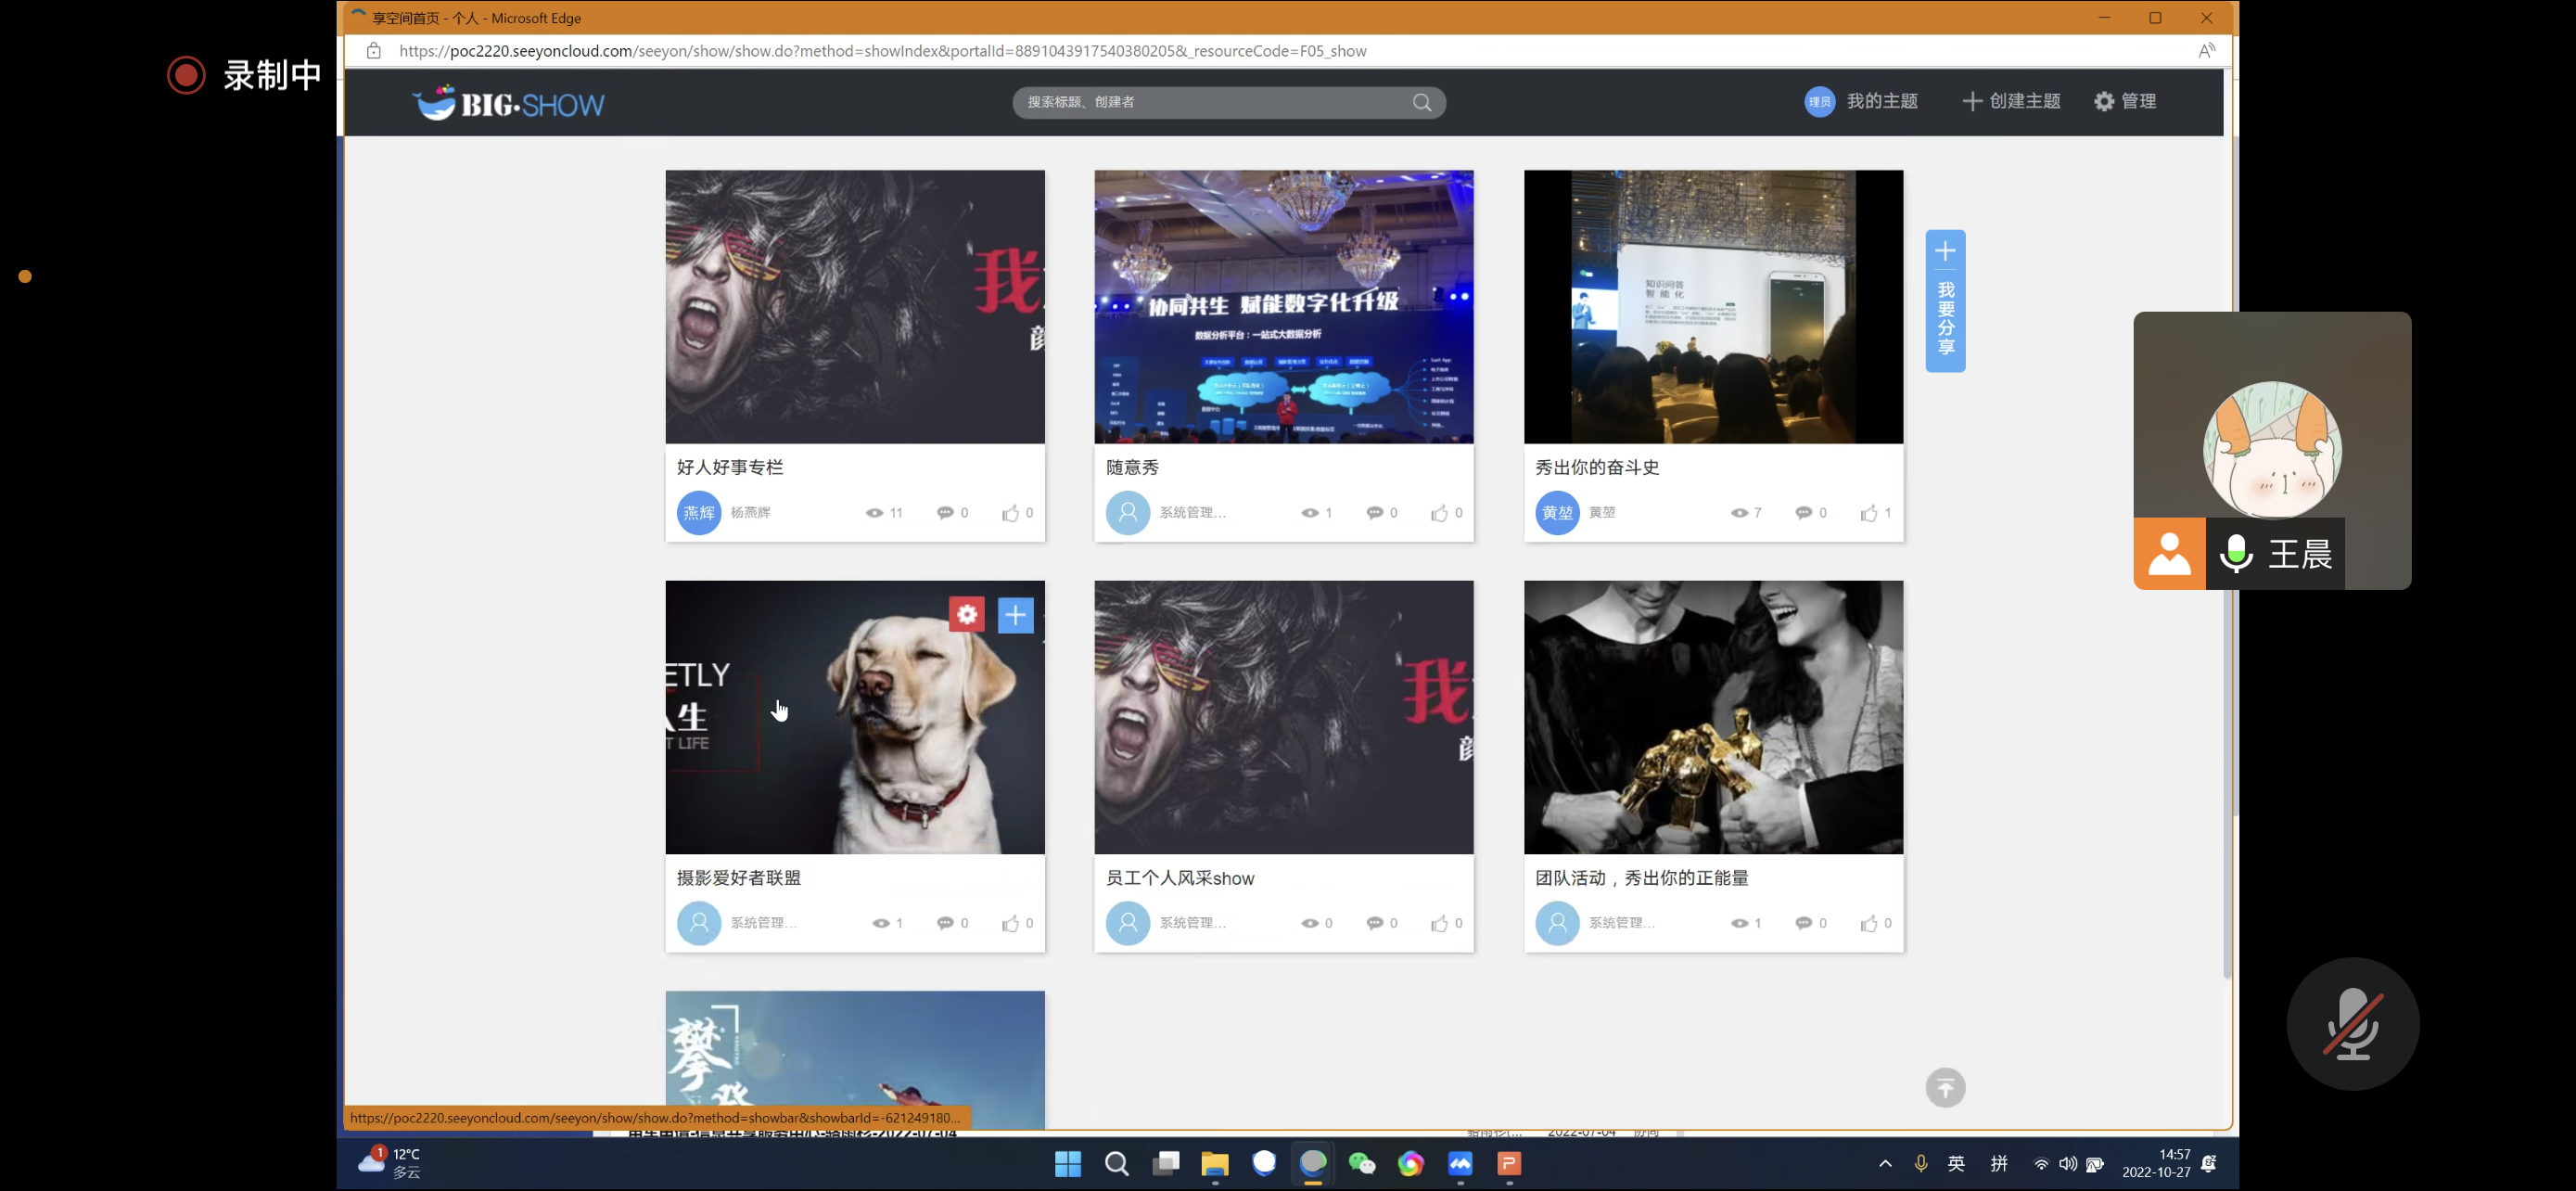Click 燕辉 author avatar
The height and width of the screenshot is (1191, 2576).
pos(699,513)
